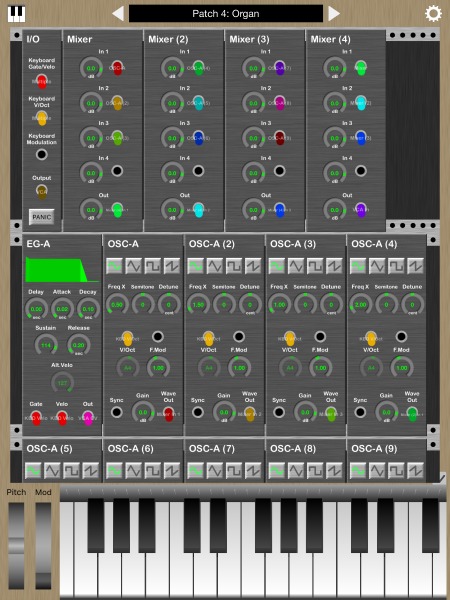Tap Mixer (3) In 2 magenta jack
Viewport: 450px width, 600px height.
tap(280, 103)
